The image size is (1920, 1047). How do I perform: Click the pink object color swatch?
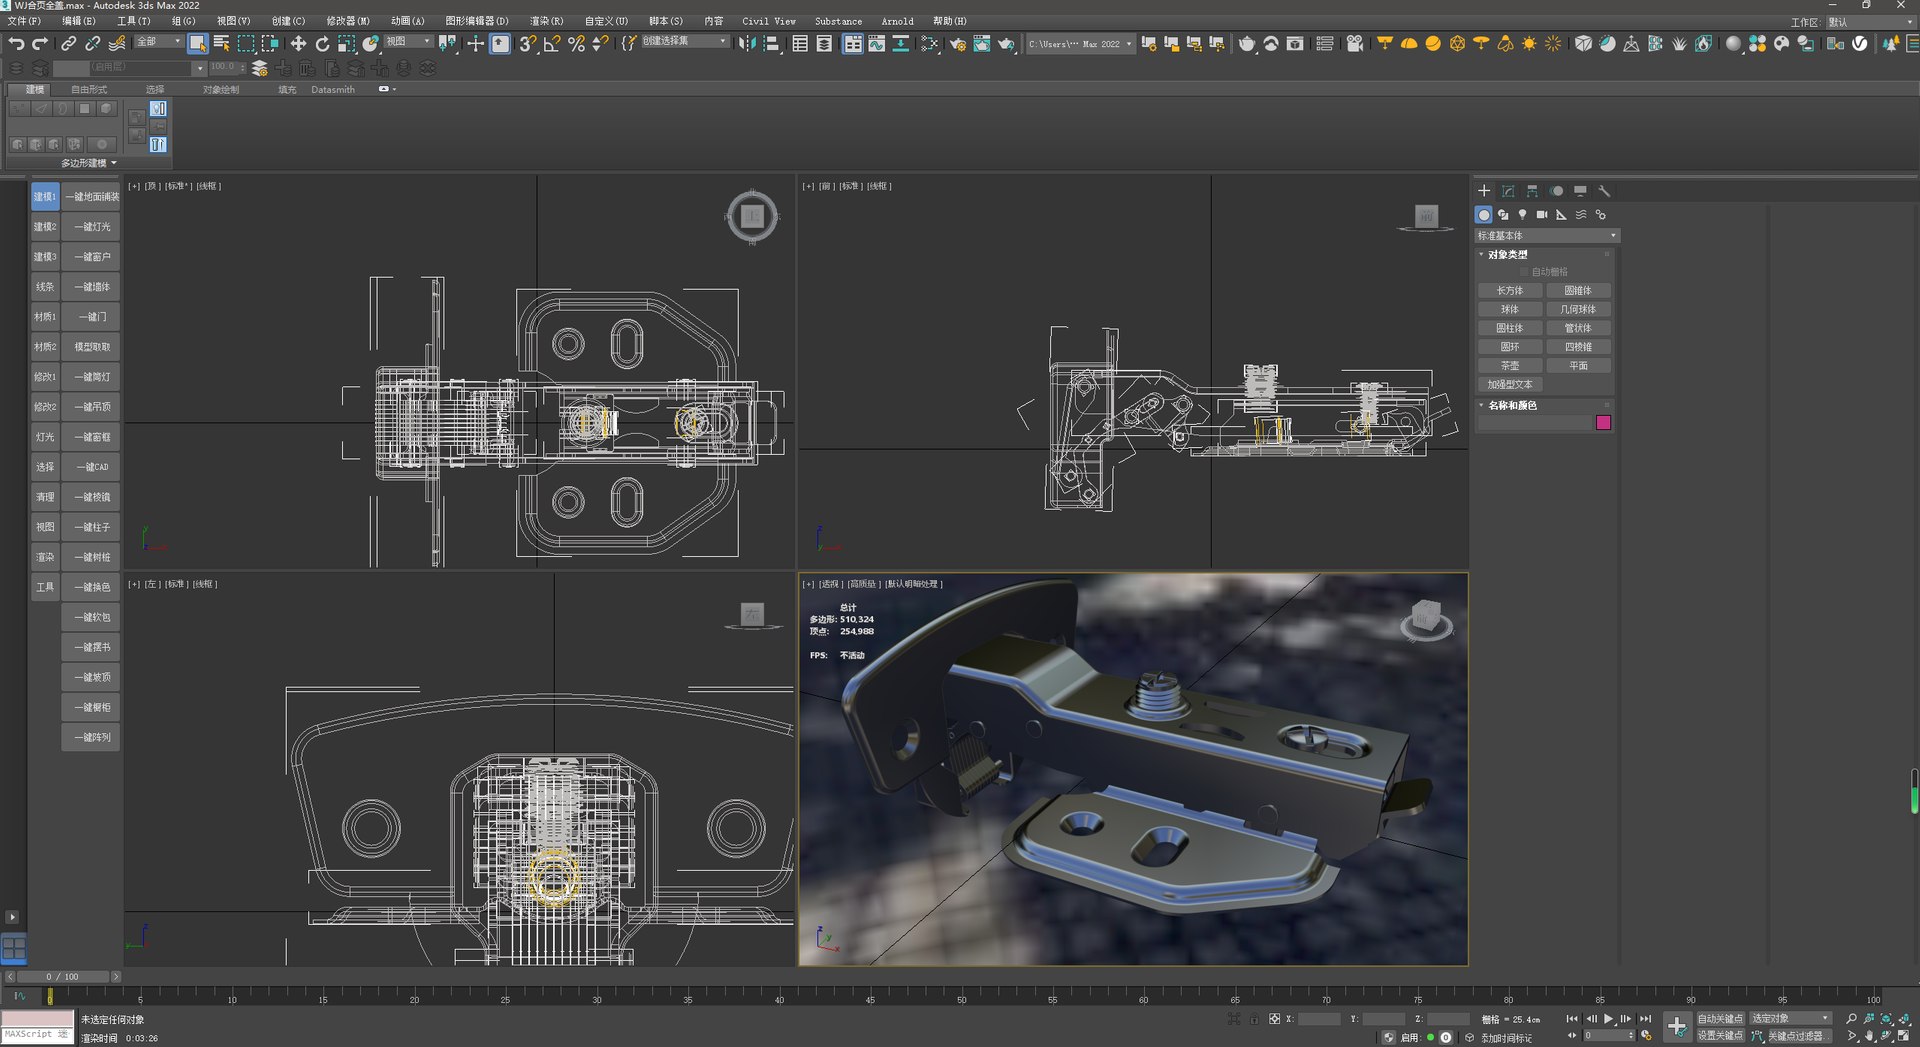1604,423
